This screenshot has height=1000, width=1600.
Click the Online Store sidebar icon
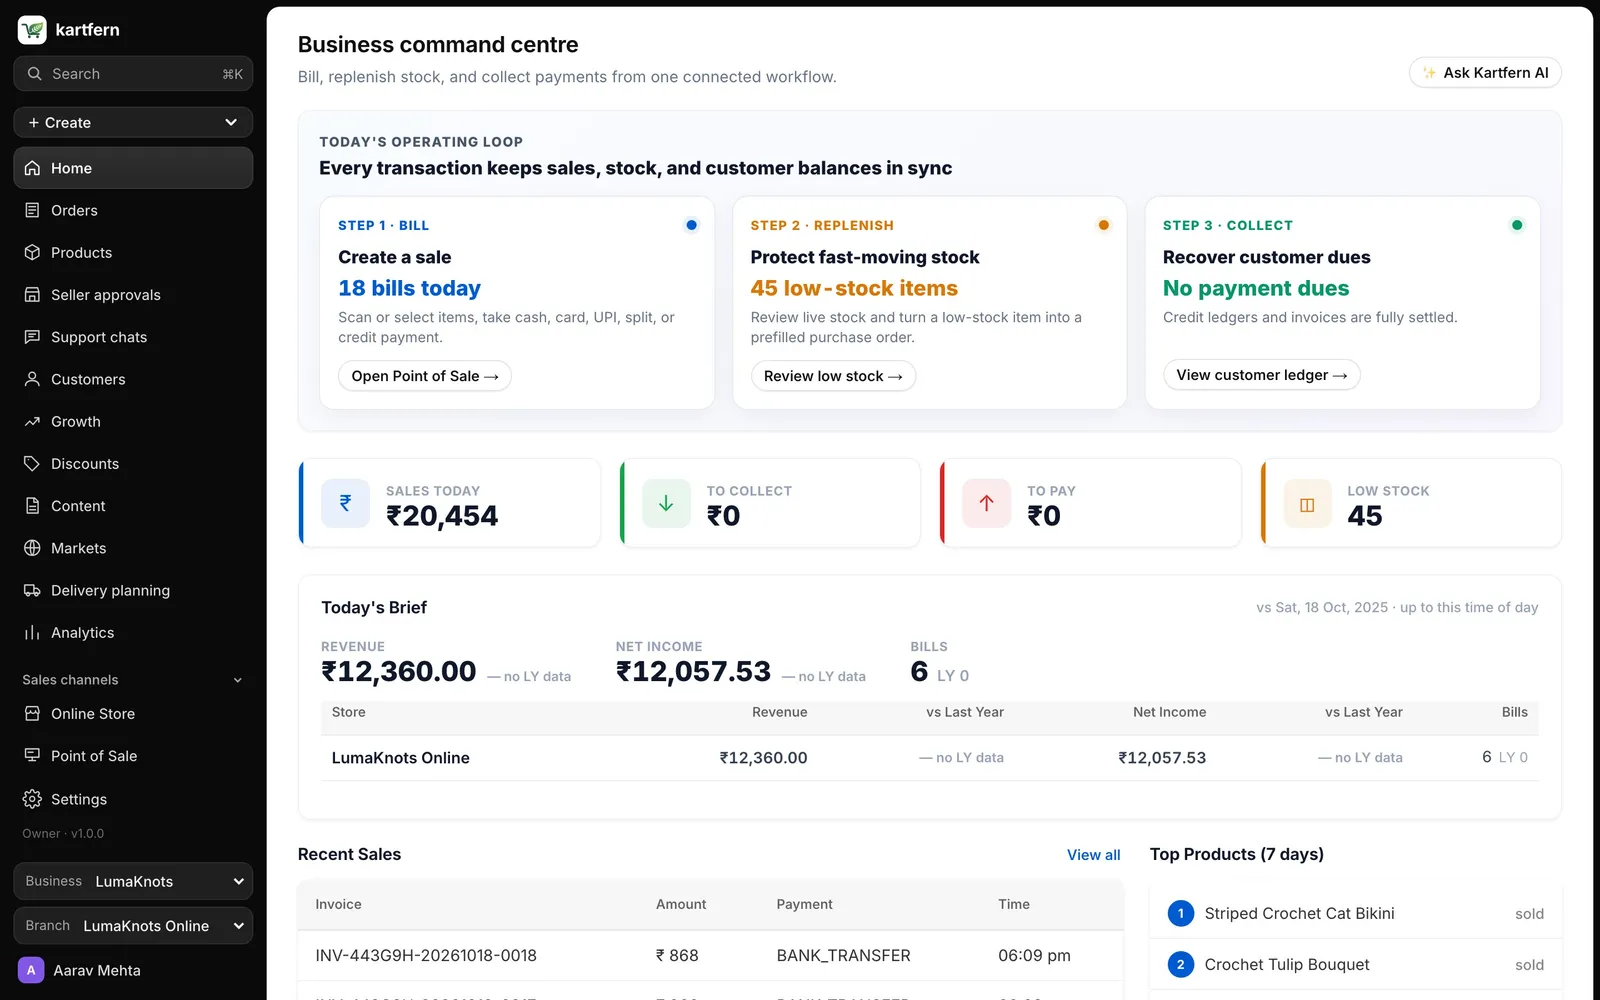click(32, 714)
